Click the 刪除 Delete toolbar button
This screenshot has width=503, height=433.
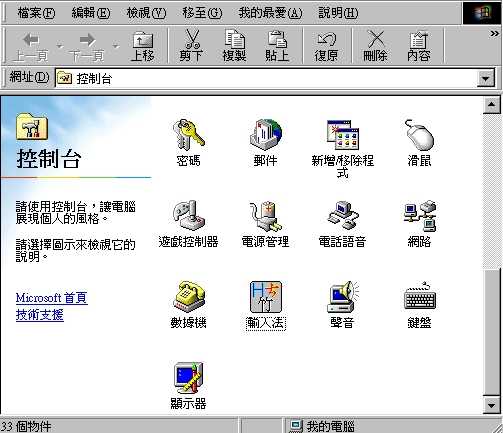pos(375,46)
